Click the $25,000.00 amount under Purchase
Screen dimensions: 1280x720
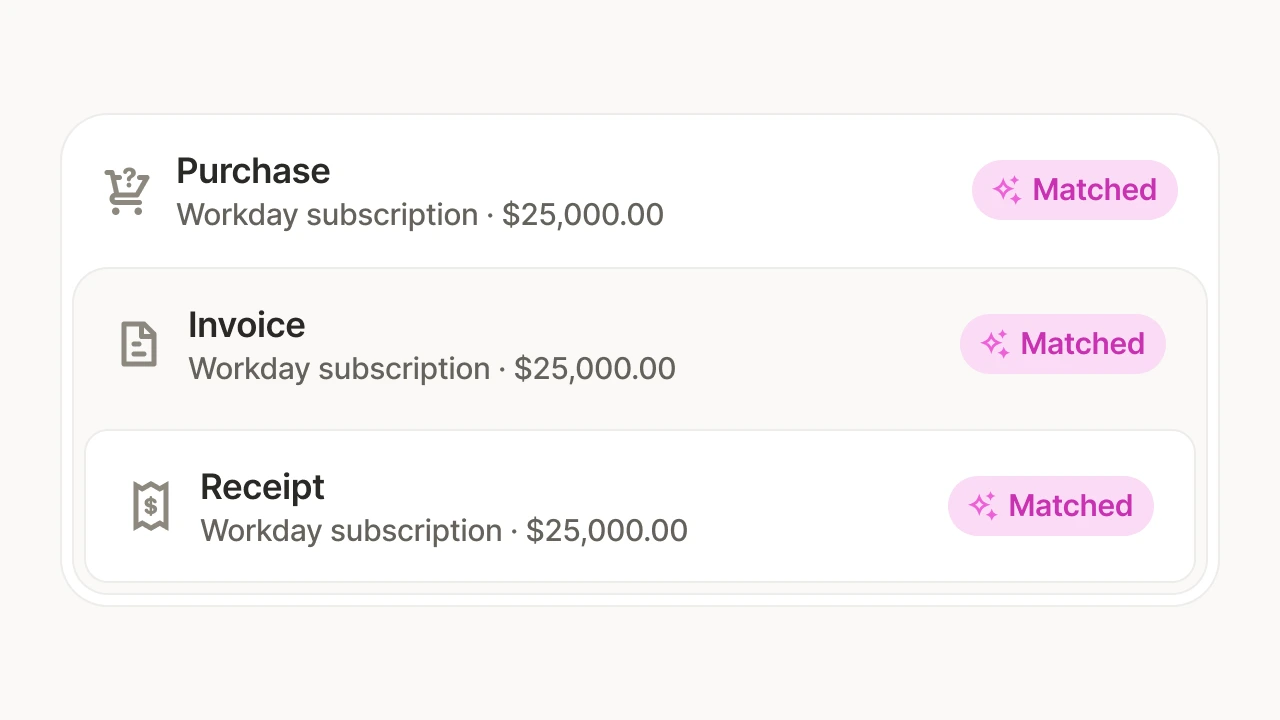(583, 215)
